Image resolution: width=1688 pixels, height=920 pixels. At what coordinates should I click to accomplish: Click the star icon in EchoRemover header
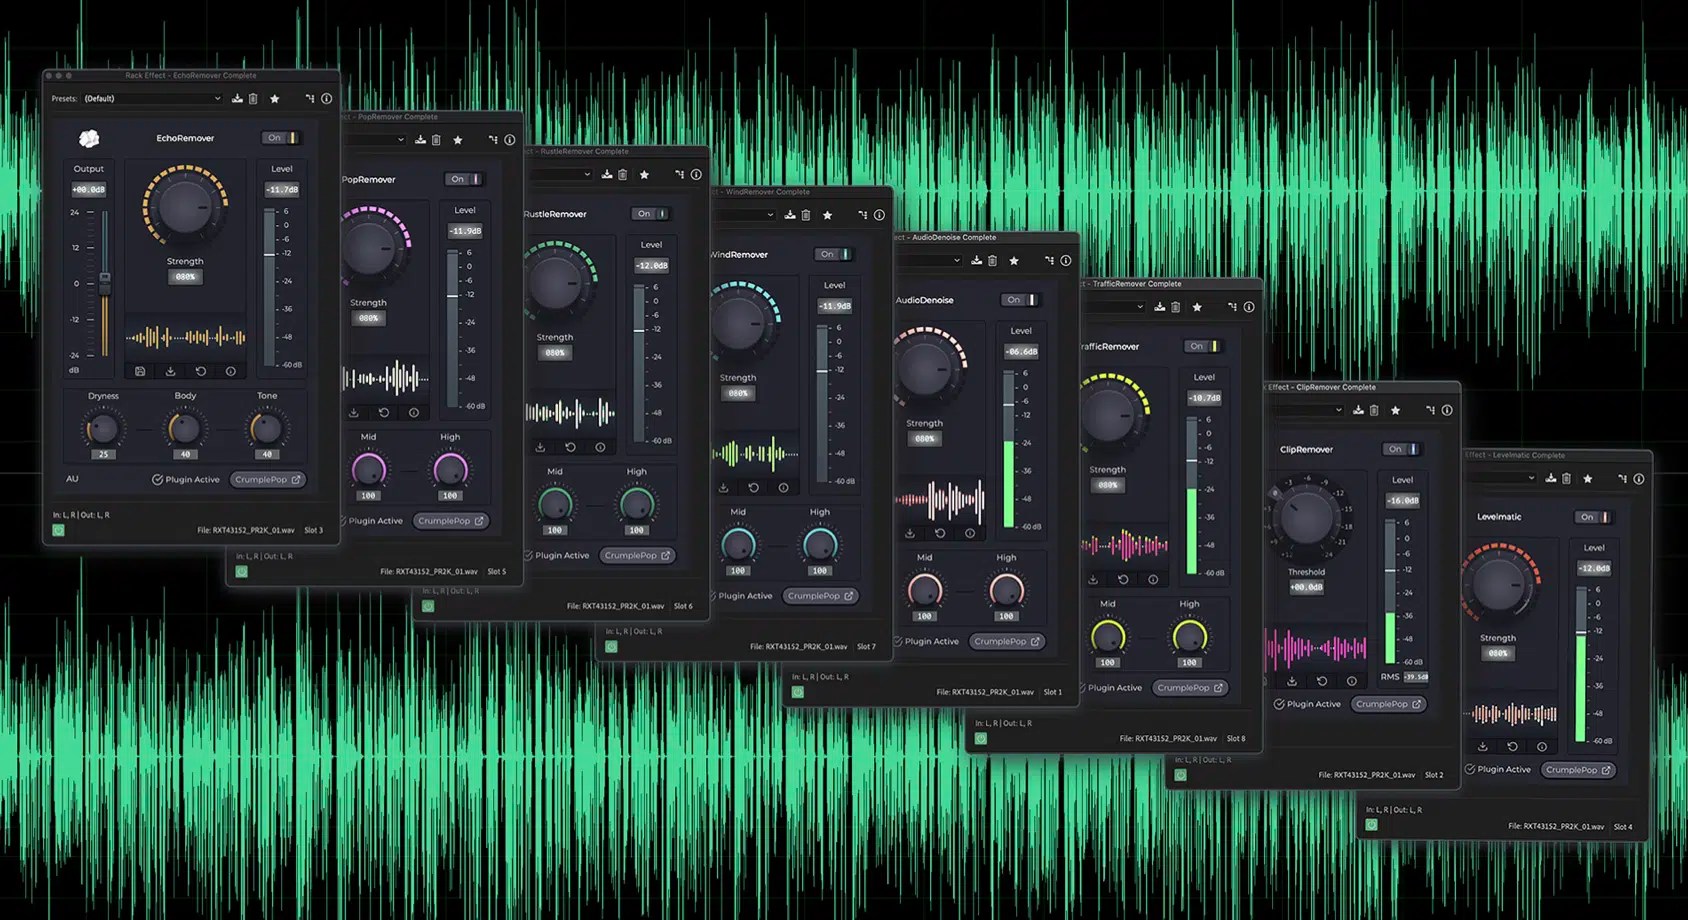click(x=275, y=98)
